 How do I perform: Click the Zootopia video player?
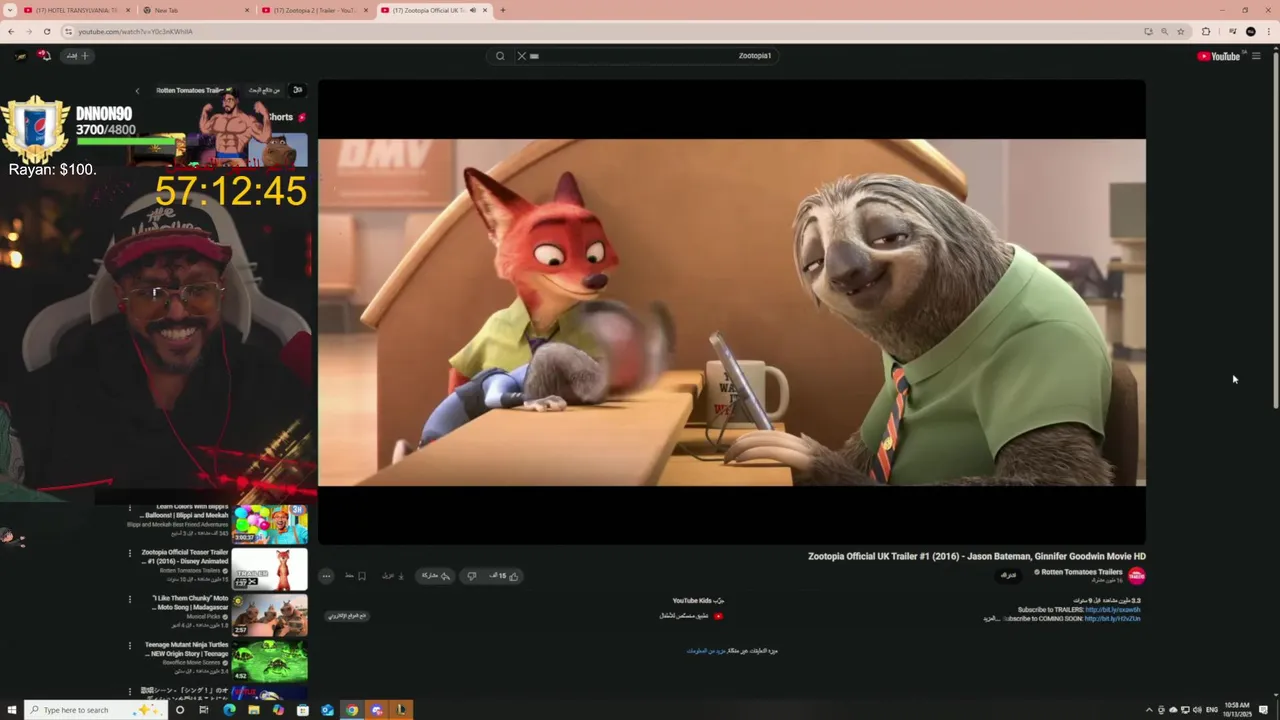tap(732, 312)
